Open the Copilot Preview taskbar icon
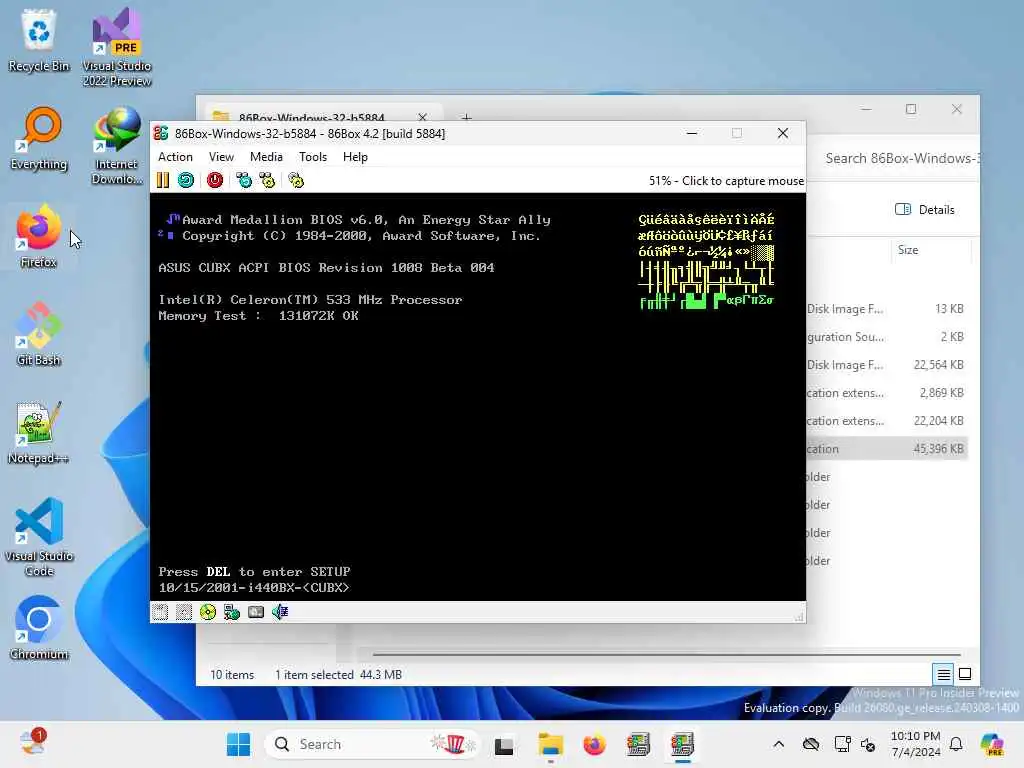The height and width of the screenshot is (768, 1024). 993,744
